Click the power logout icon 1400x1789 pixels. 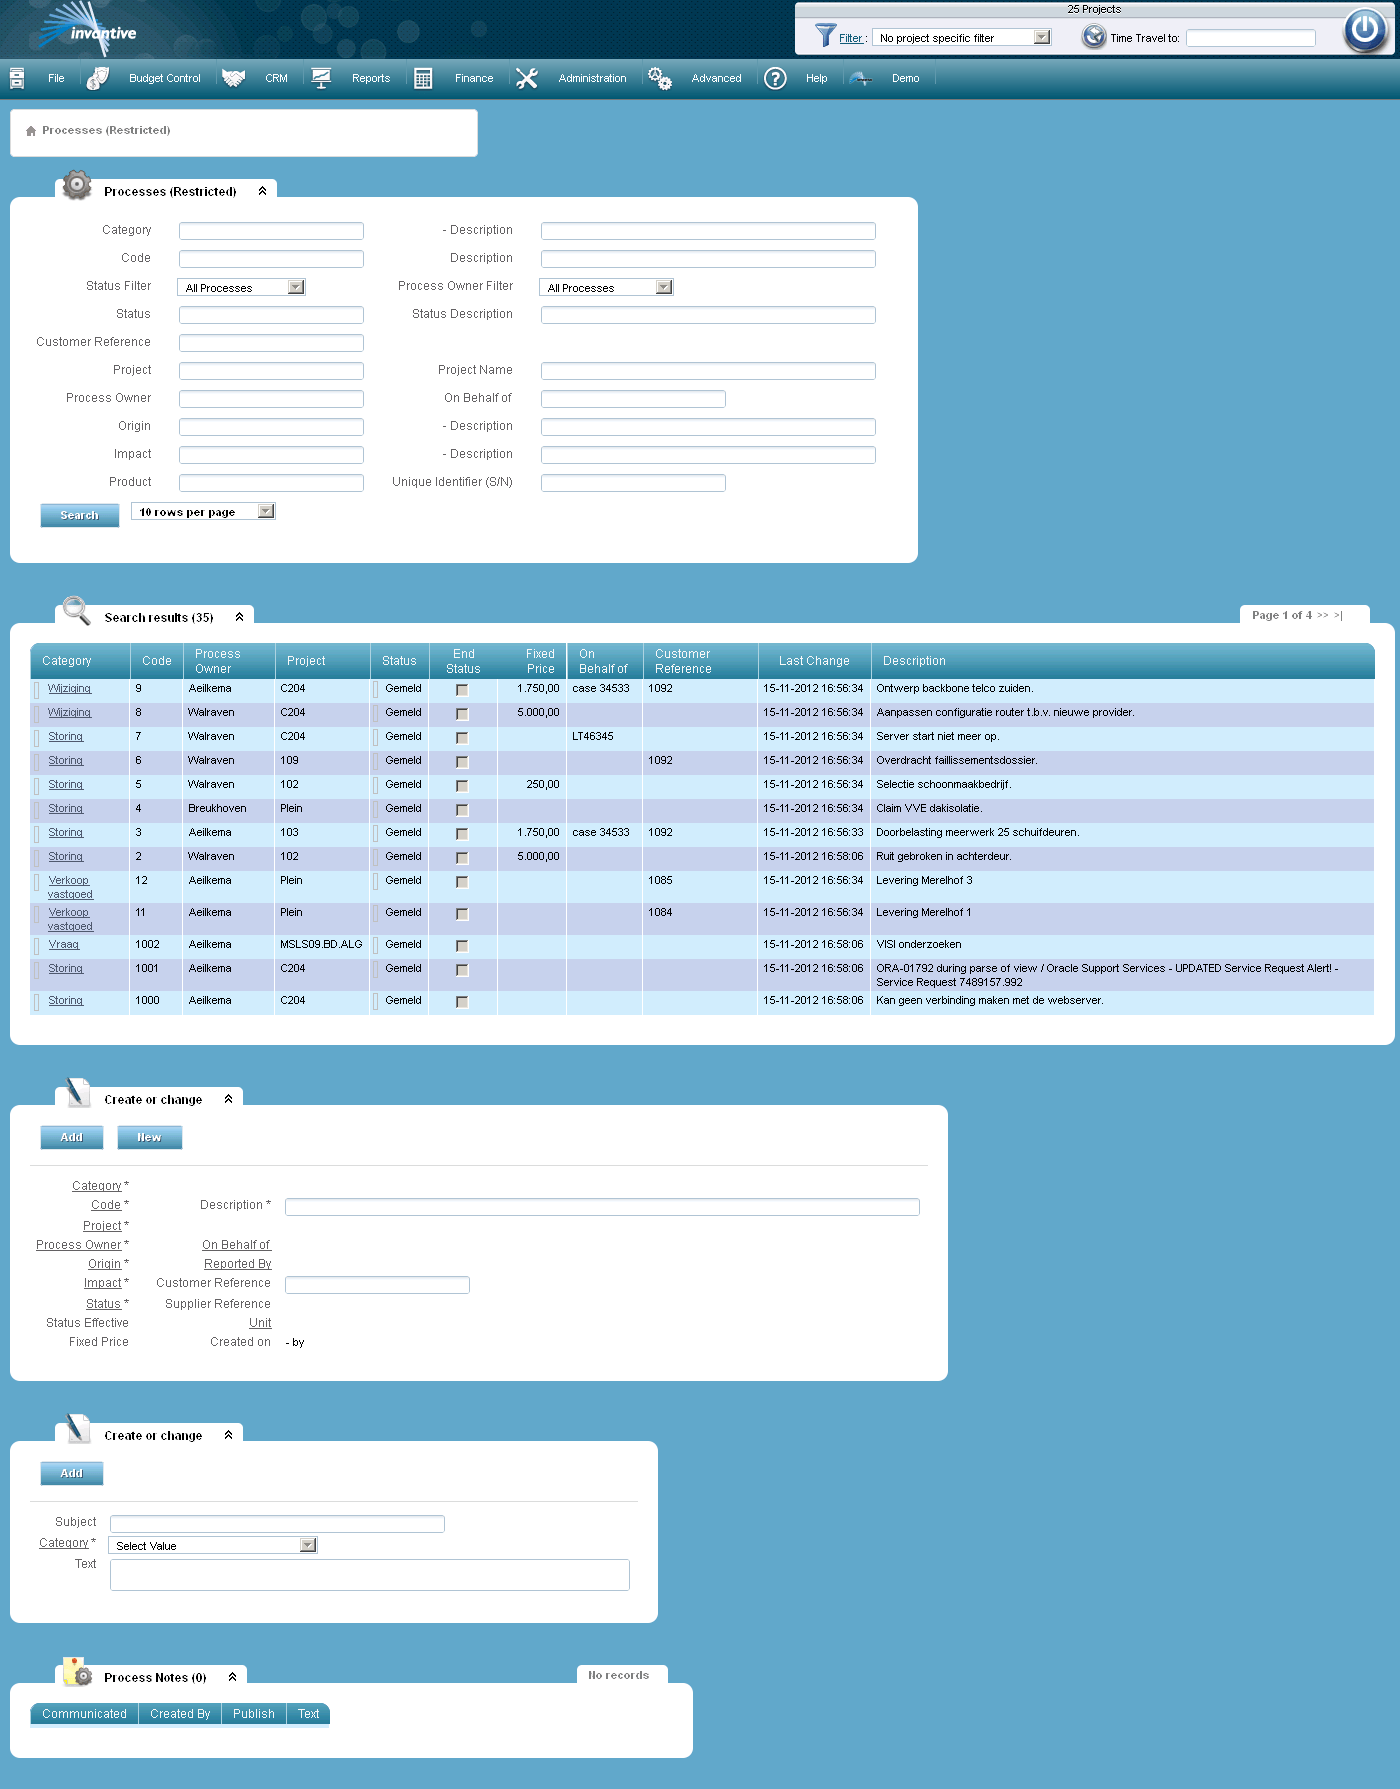[1365, 30]
